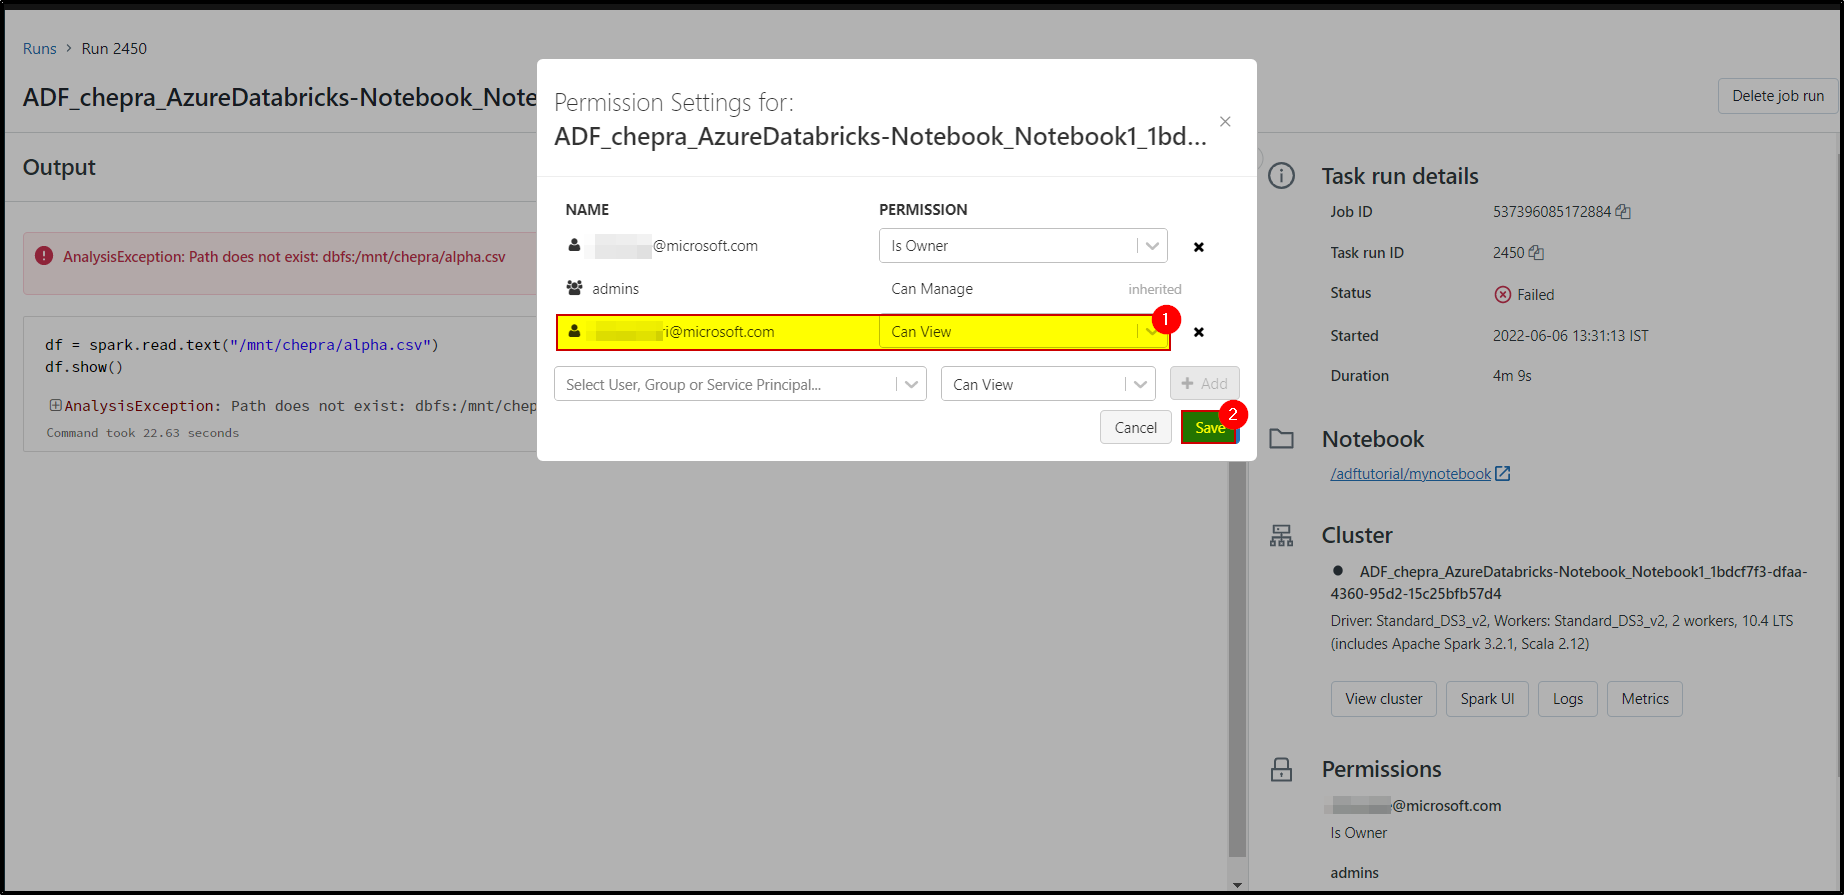Open cluster Metrics
1844x895 pixels.
click(x=1645, y=699)
